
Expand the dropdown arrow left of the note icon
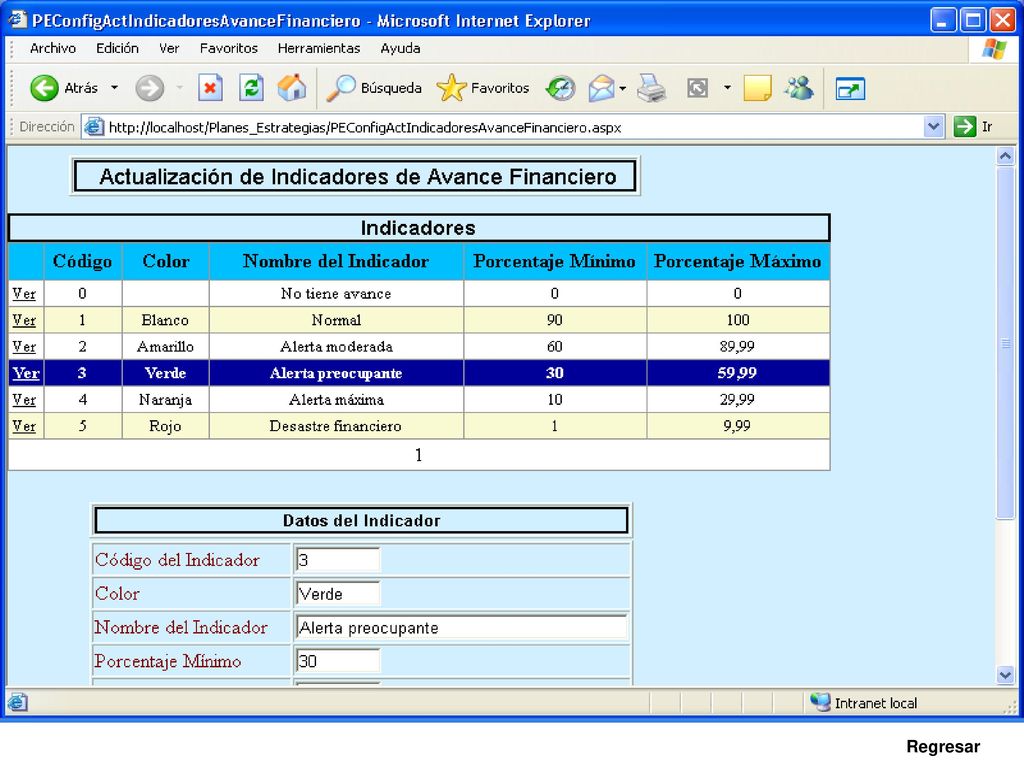click(727, 88)
